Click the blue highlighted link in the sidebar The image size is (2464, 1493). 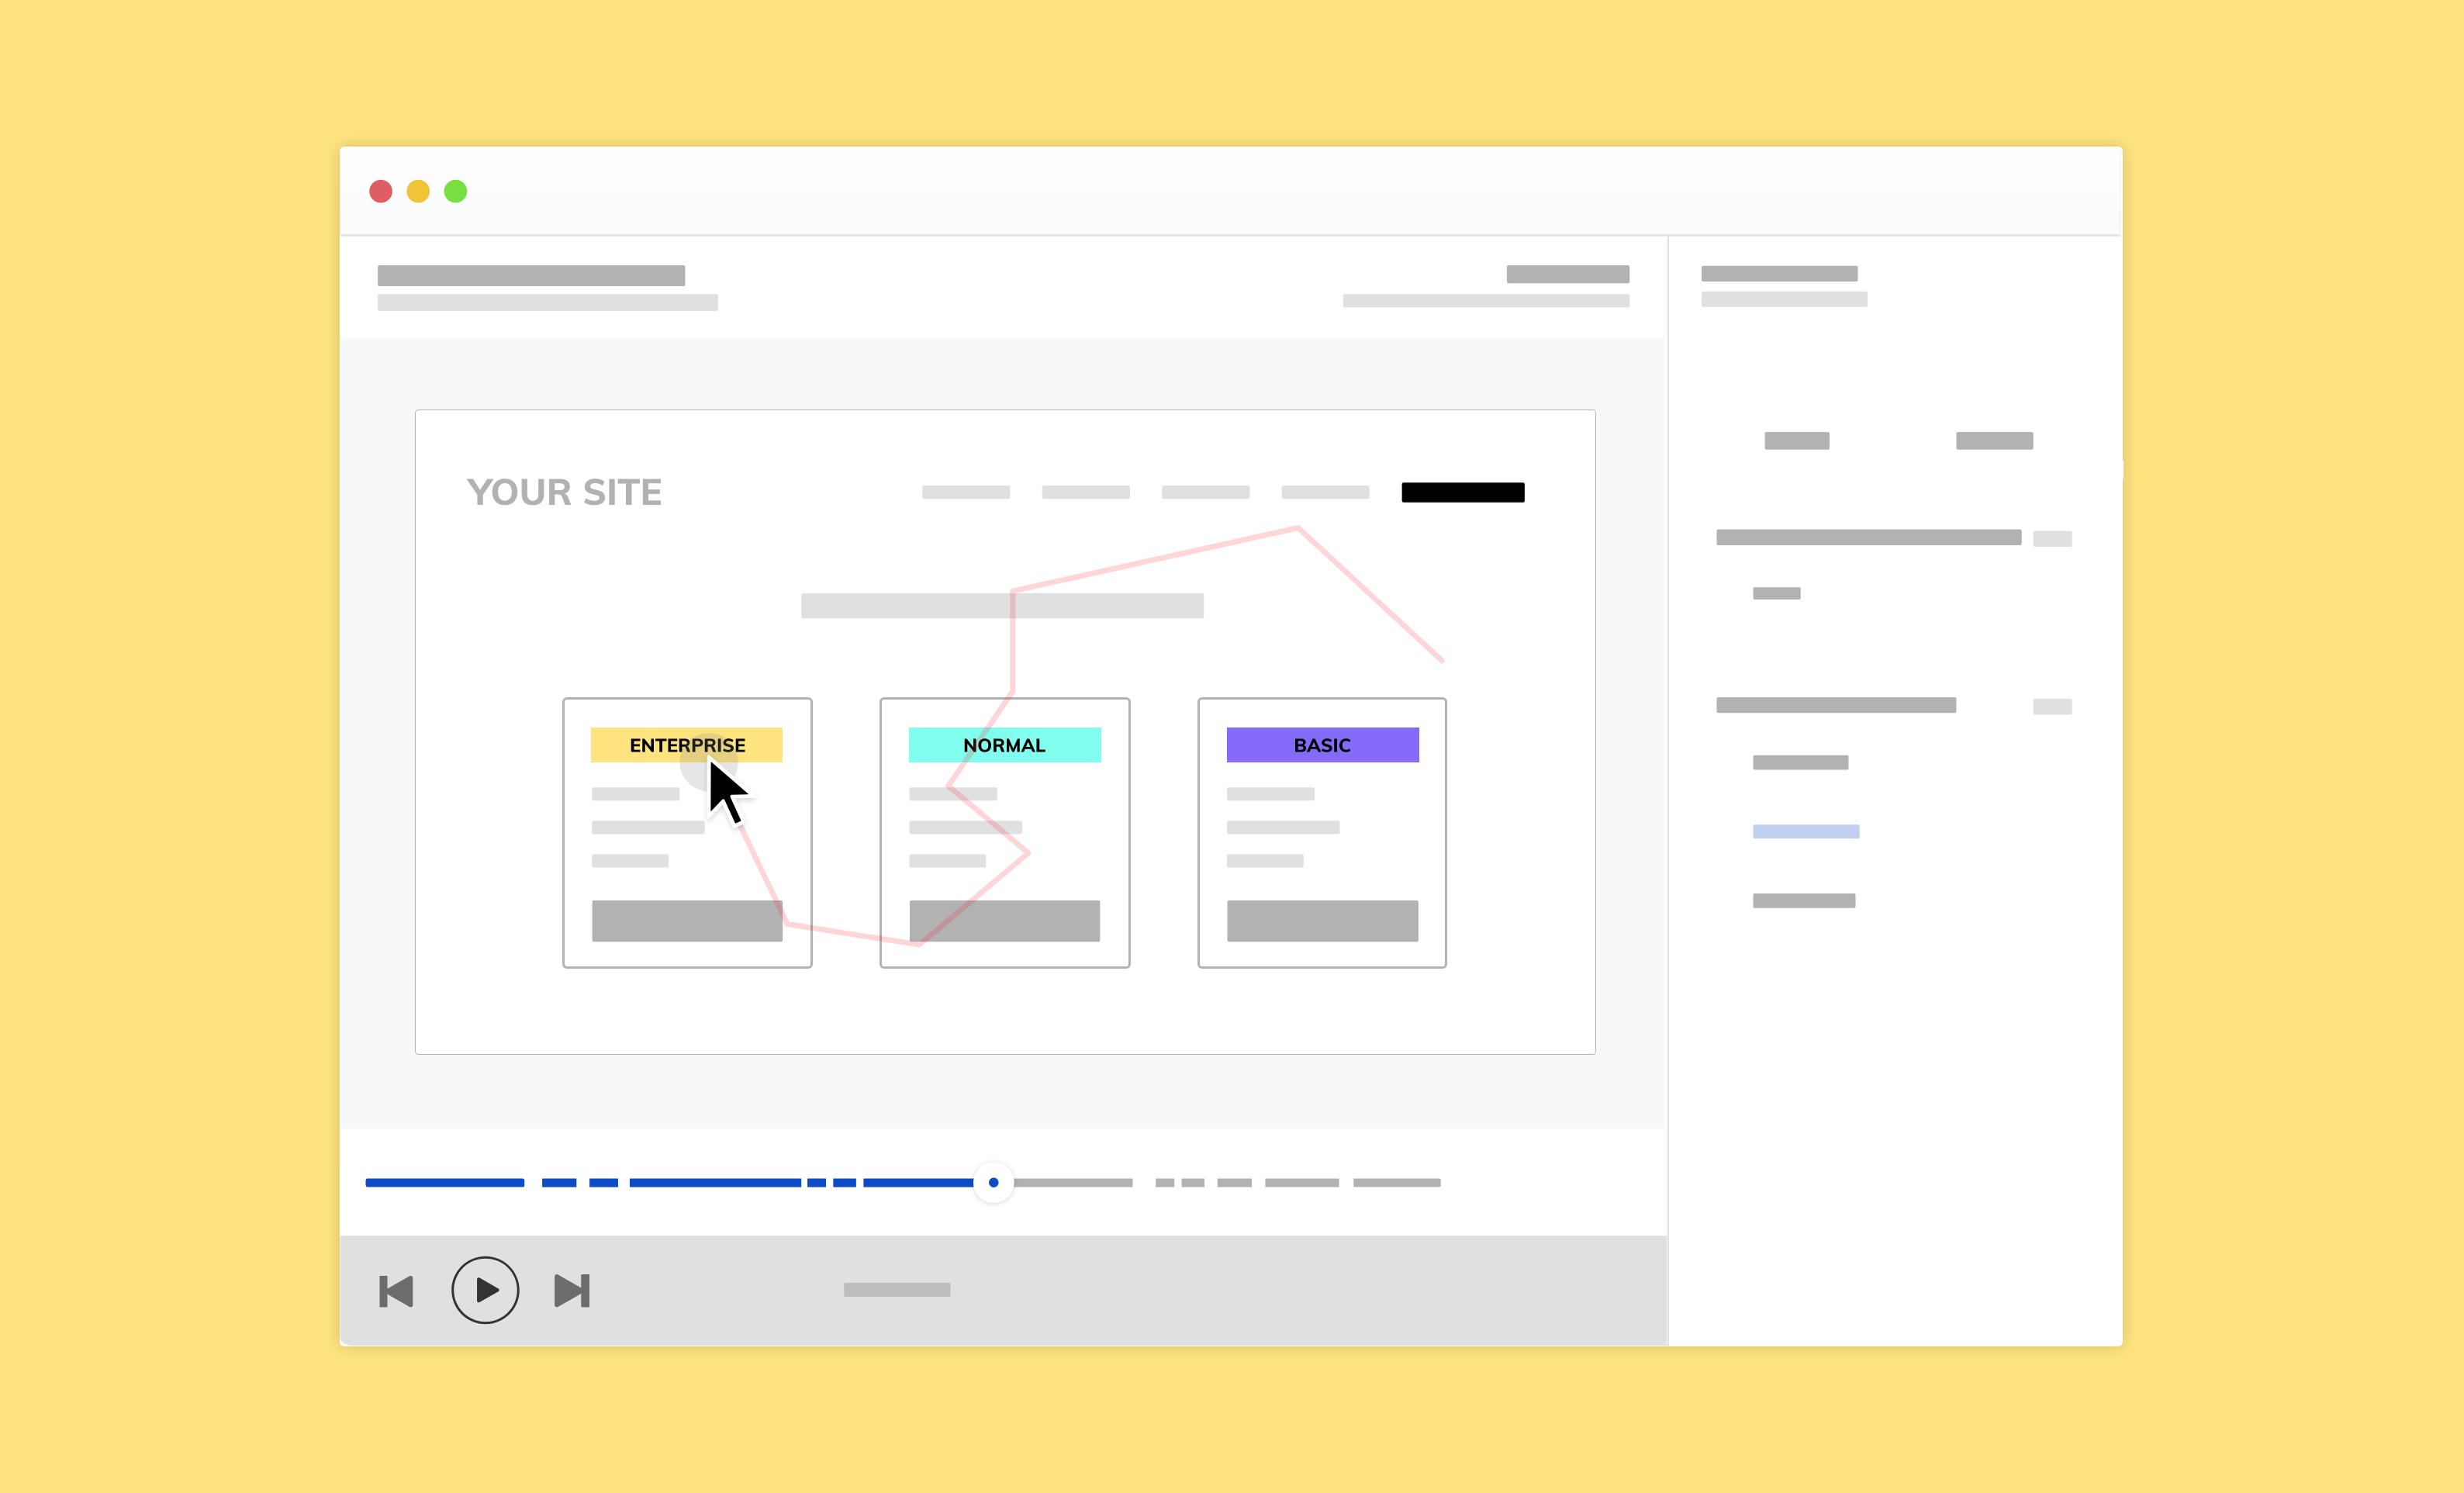tap(1805, 830)
